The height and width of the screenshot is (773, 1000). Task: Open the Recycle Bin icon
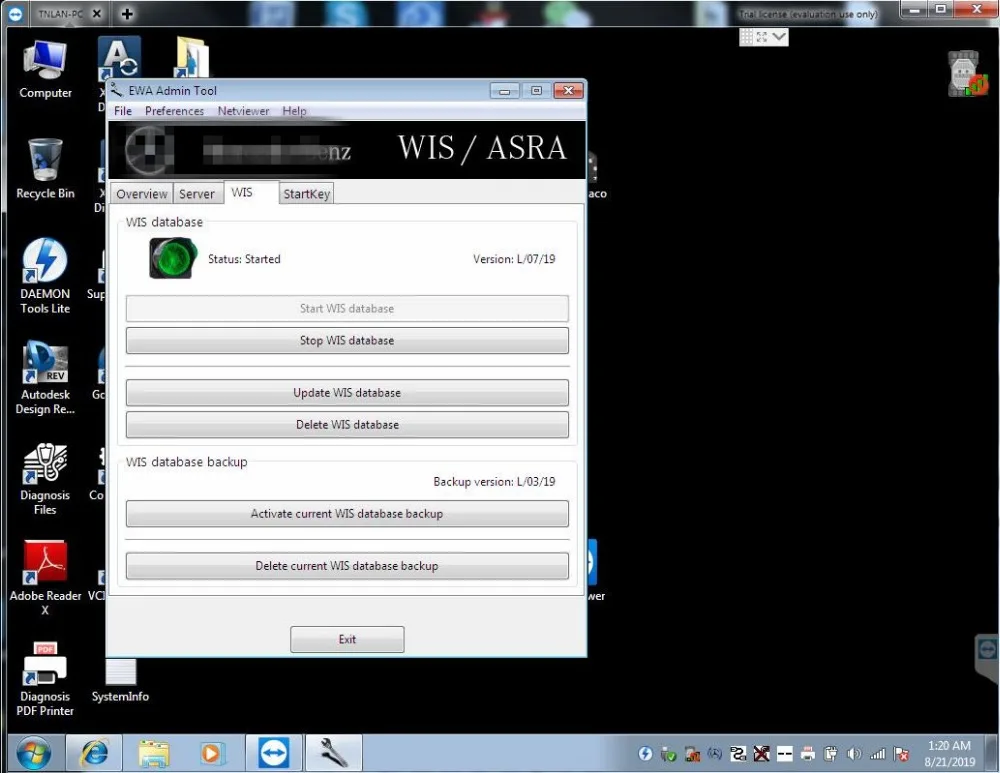tap(45, 169)
